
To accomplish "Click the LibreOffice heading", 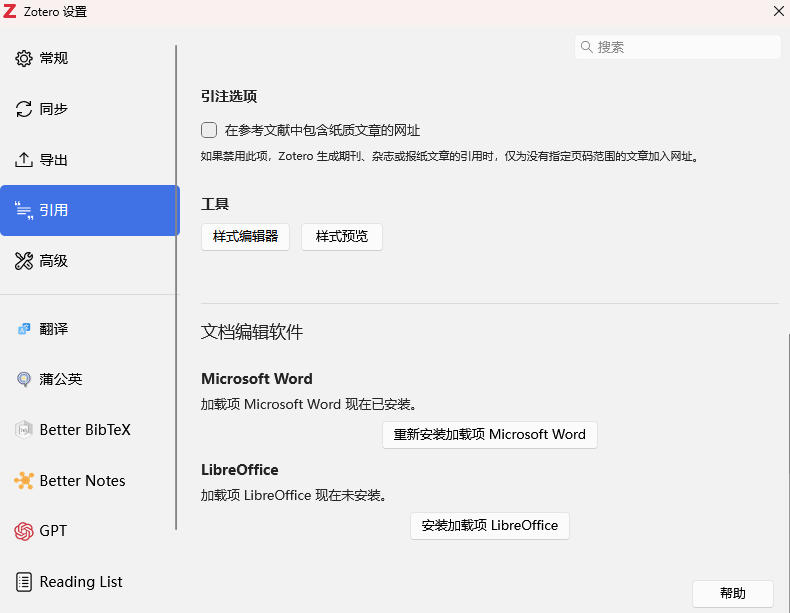I will [x=240, y=470].
